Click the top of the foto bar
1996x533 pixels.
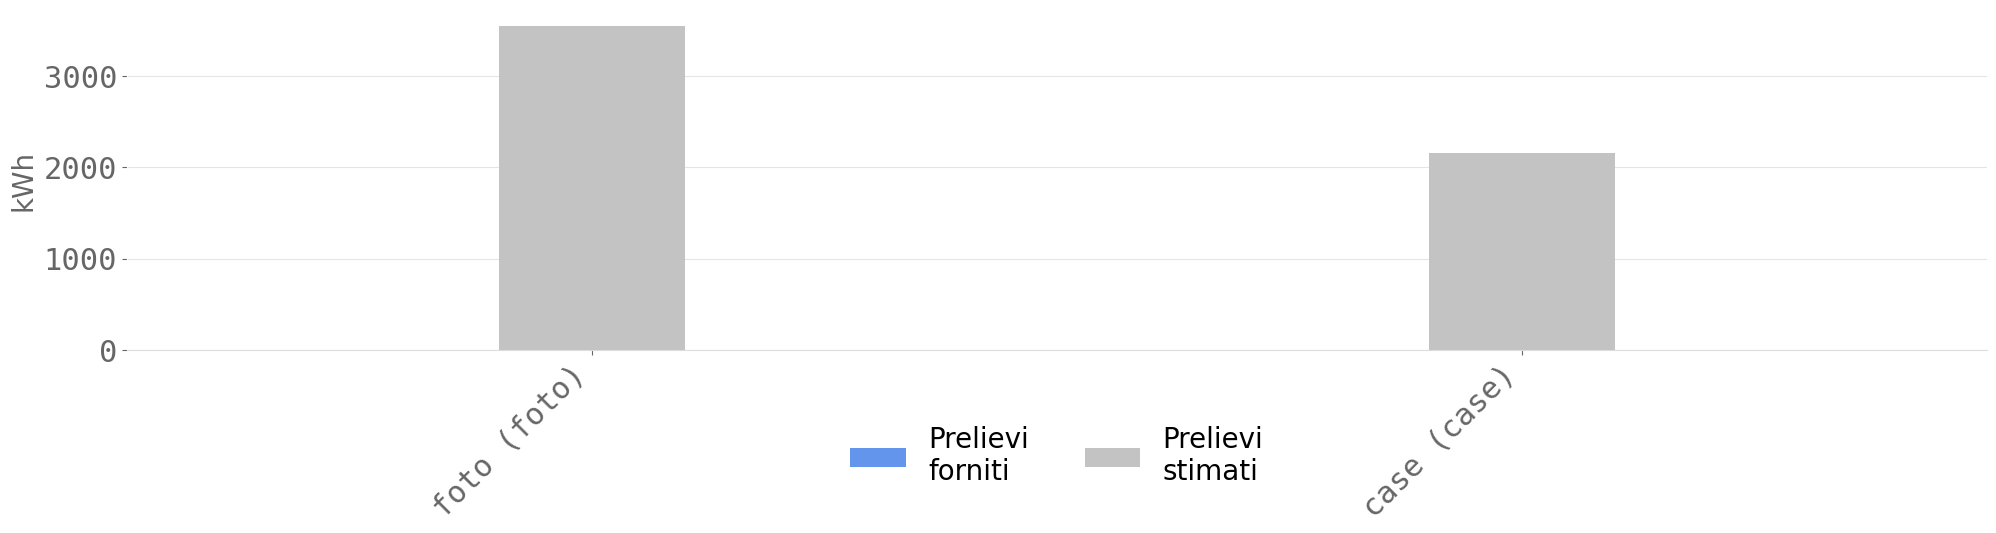coord(592,27)
